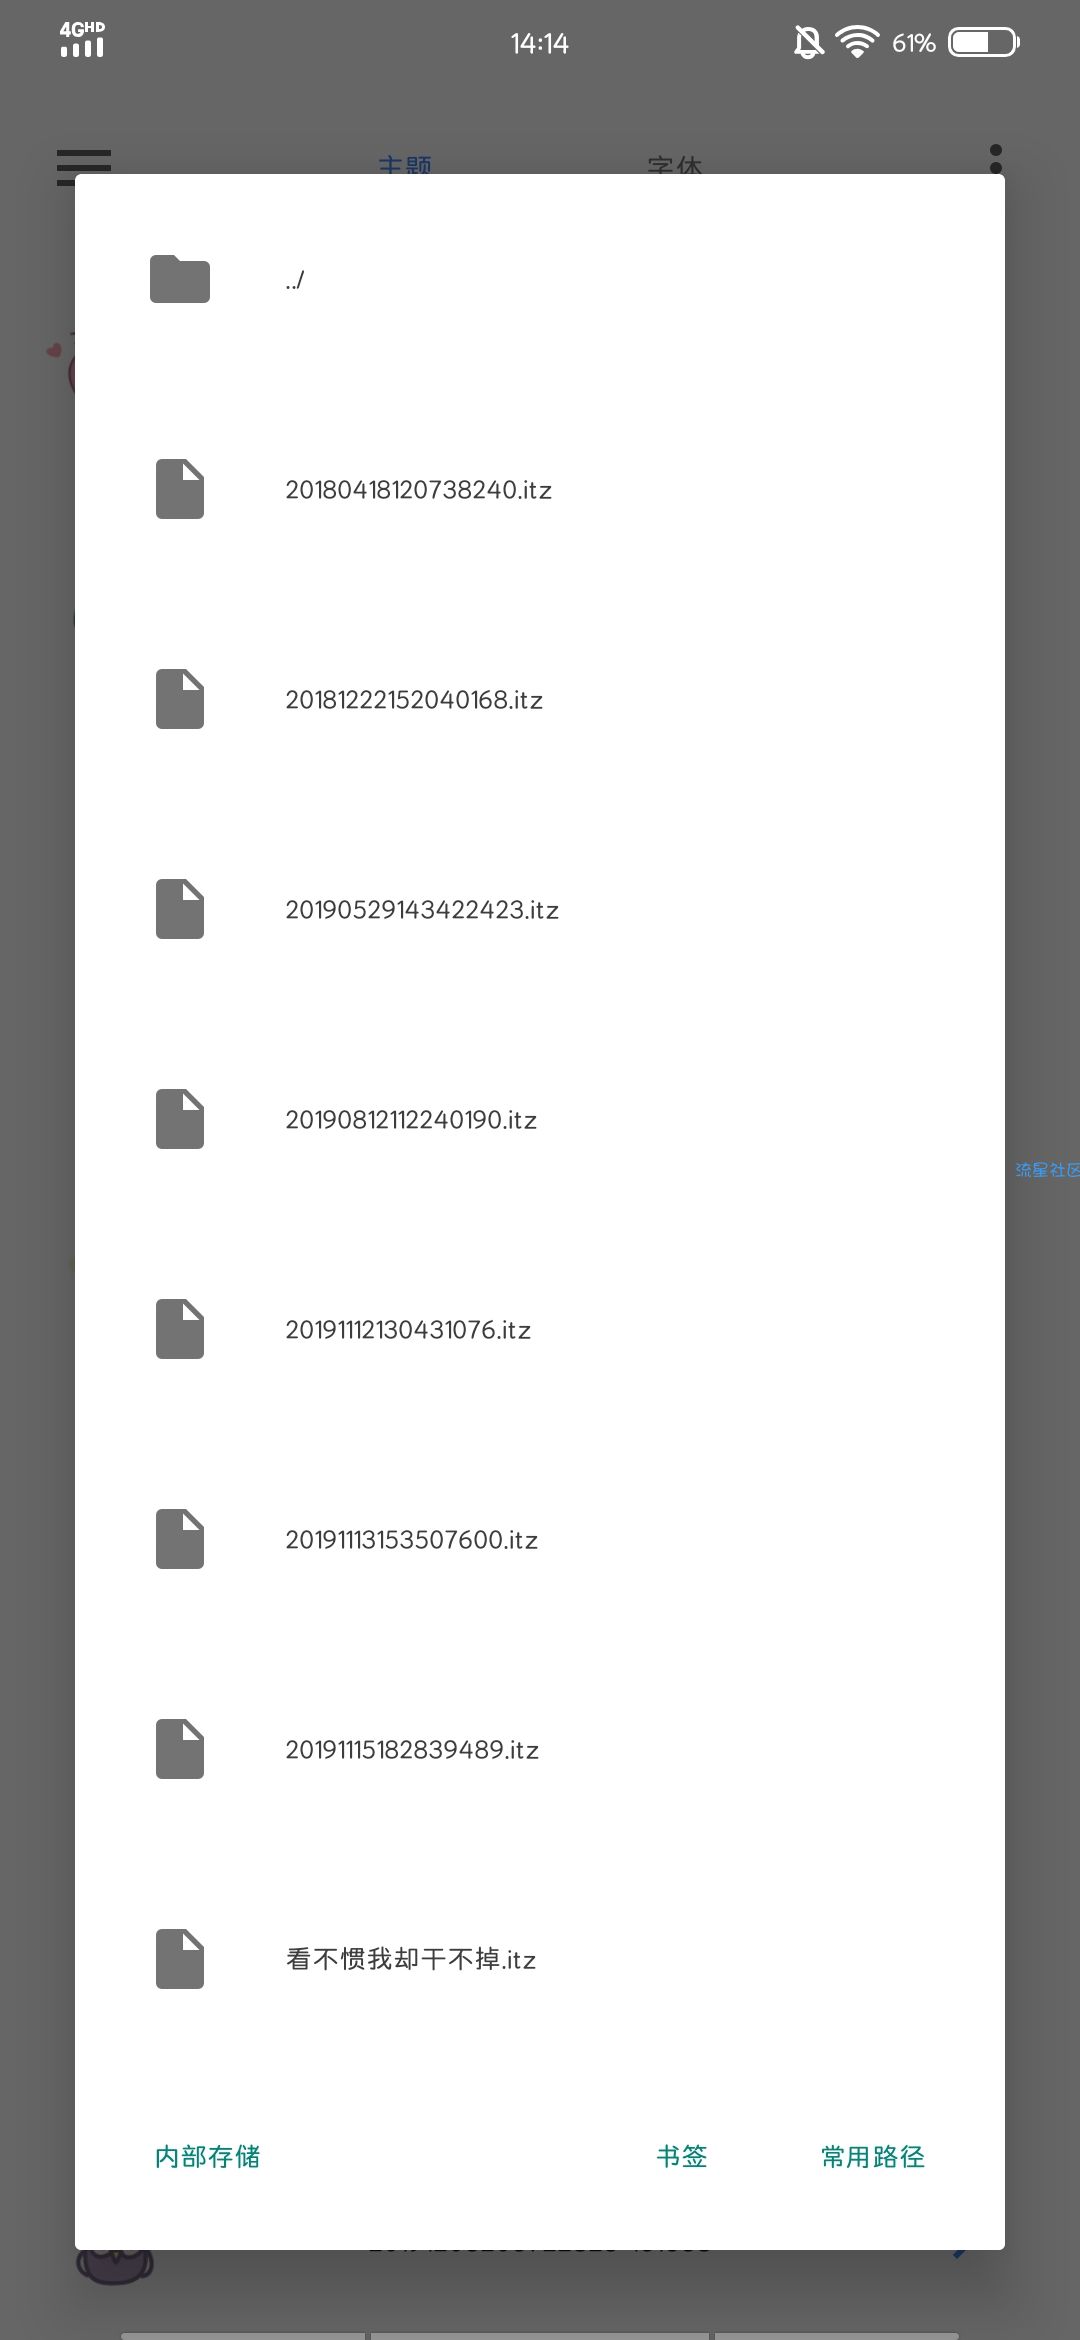Tap the file icon for 20180418120738240.itz
This screenshot has width=1080, height=2340.
pos(180,489)
